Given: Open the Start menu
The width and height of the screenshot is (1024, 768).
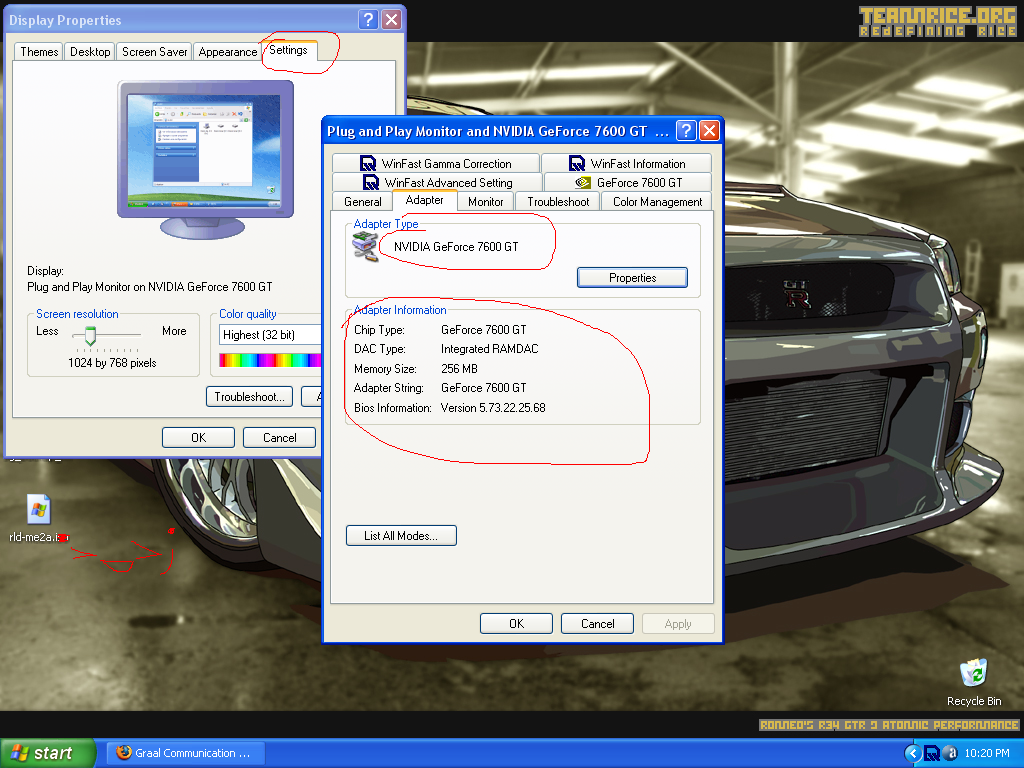Looking at the screenshot, I should pyautogui.click(x=48, y=753).
